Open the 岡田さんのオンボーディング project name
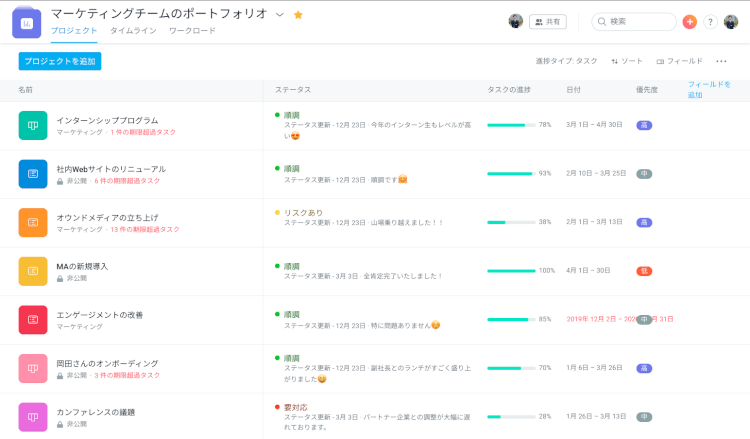The image size is (750, 439). point(107,363)
